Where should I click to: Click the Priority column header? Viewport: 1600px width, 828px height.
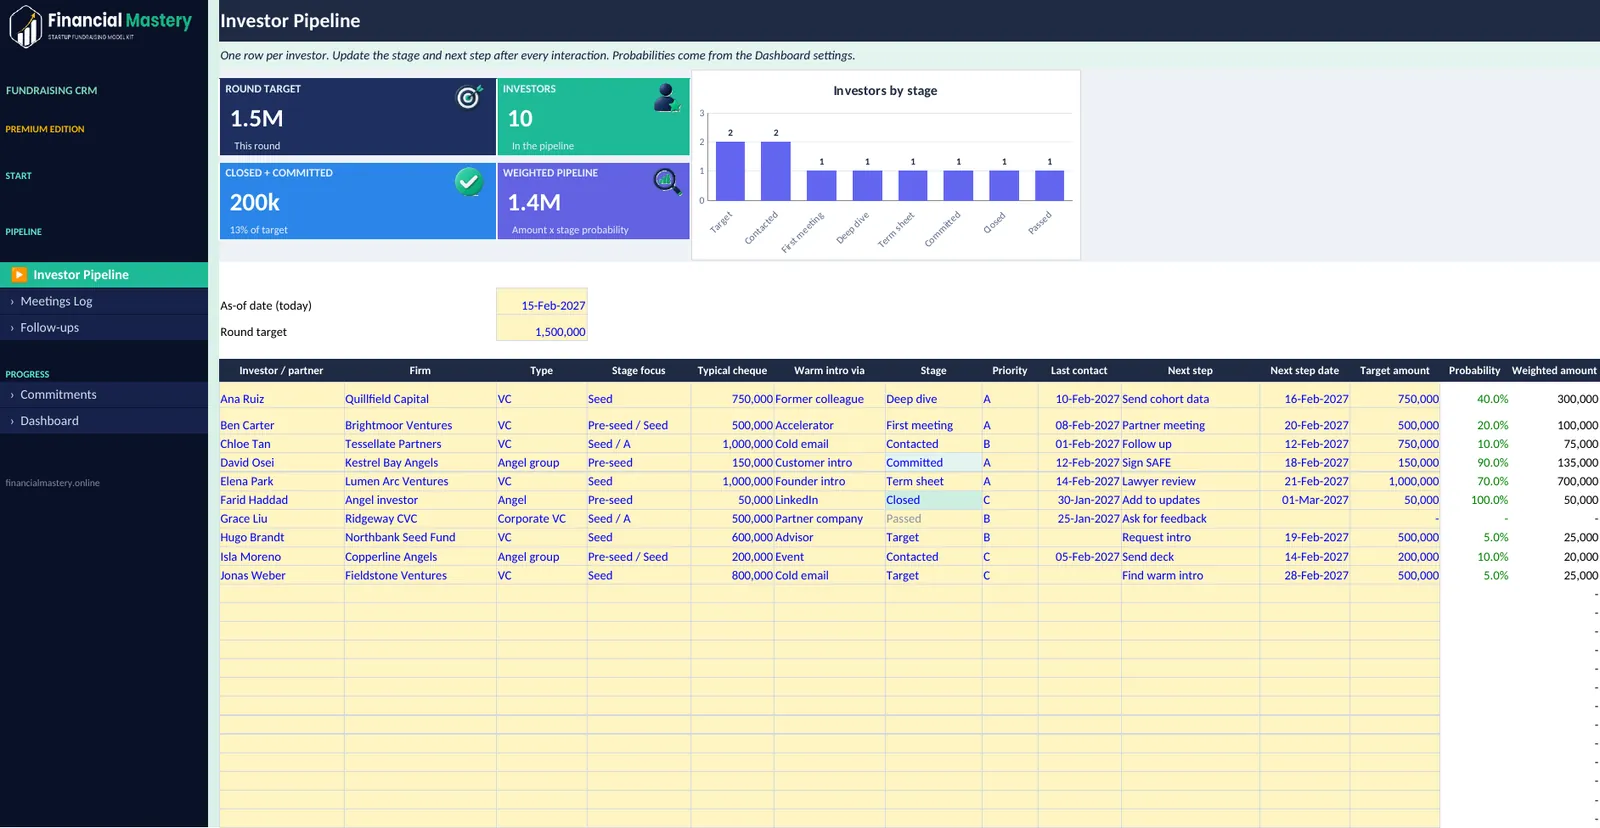click(1010, 371)
